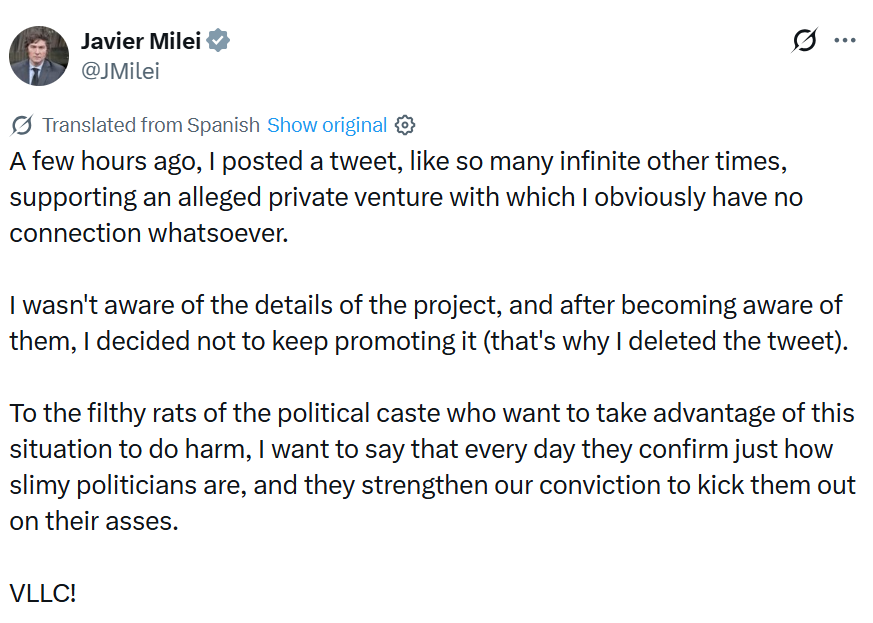This screenshot has width=873, height=623.
Task: Open @JMilei's profile via the handle
Action: [x=121, y=71]
